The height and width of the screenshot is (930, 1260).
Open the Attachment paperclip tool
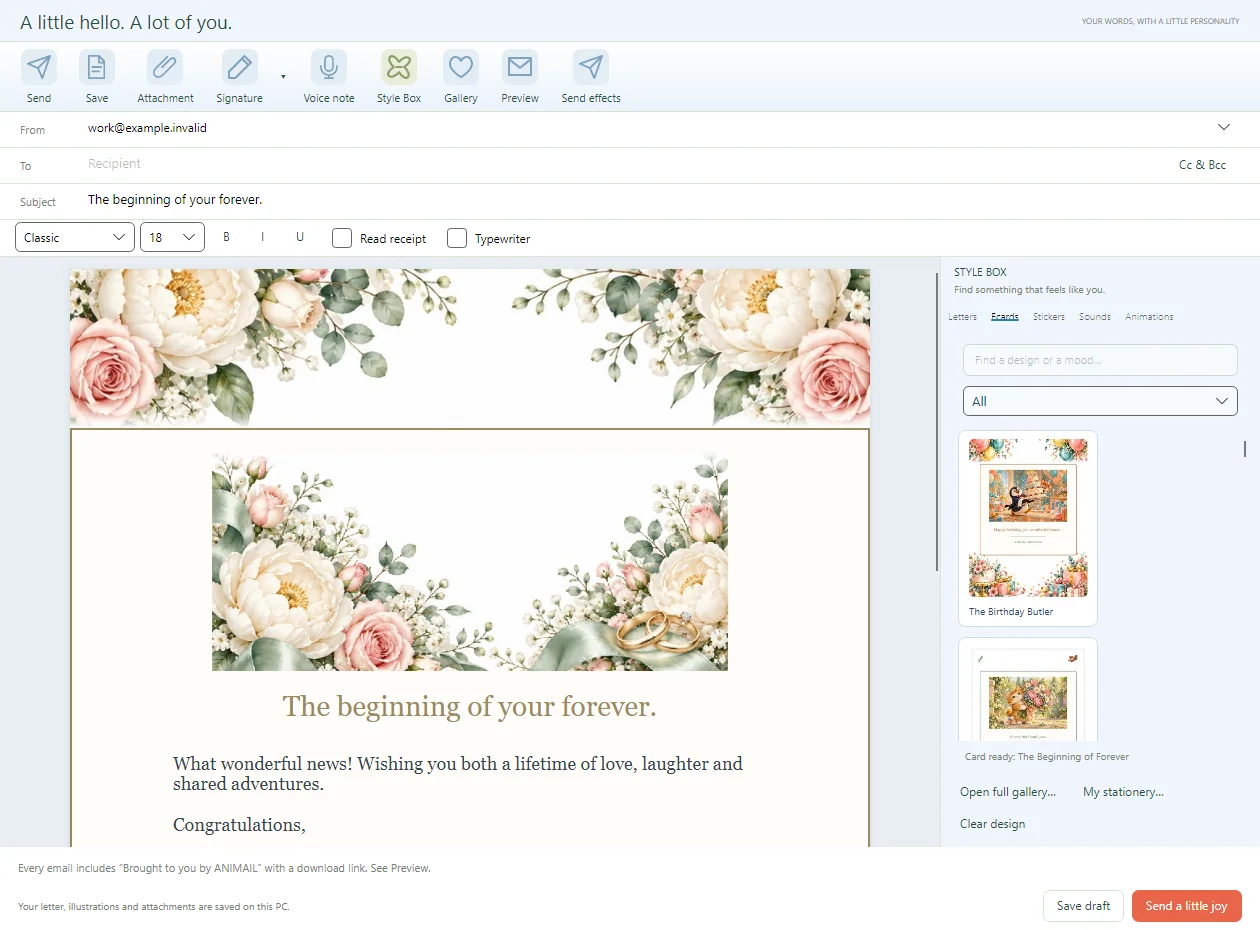coord(165,67)
